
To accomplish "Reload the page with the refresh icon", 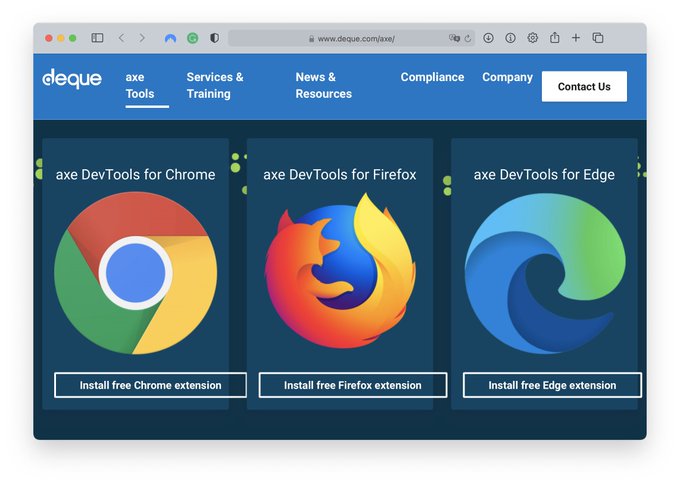I will 468,39.
